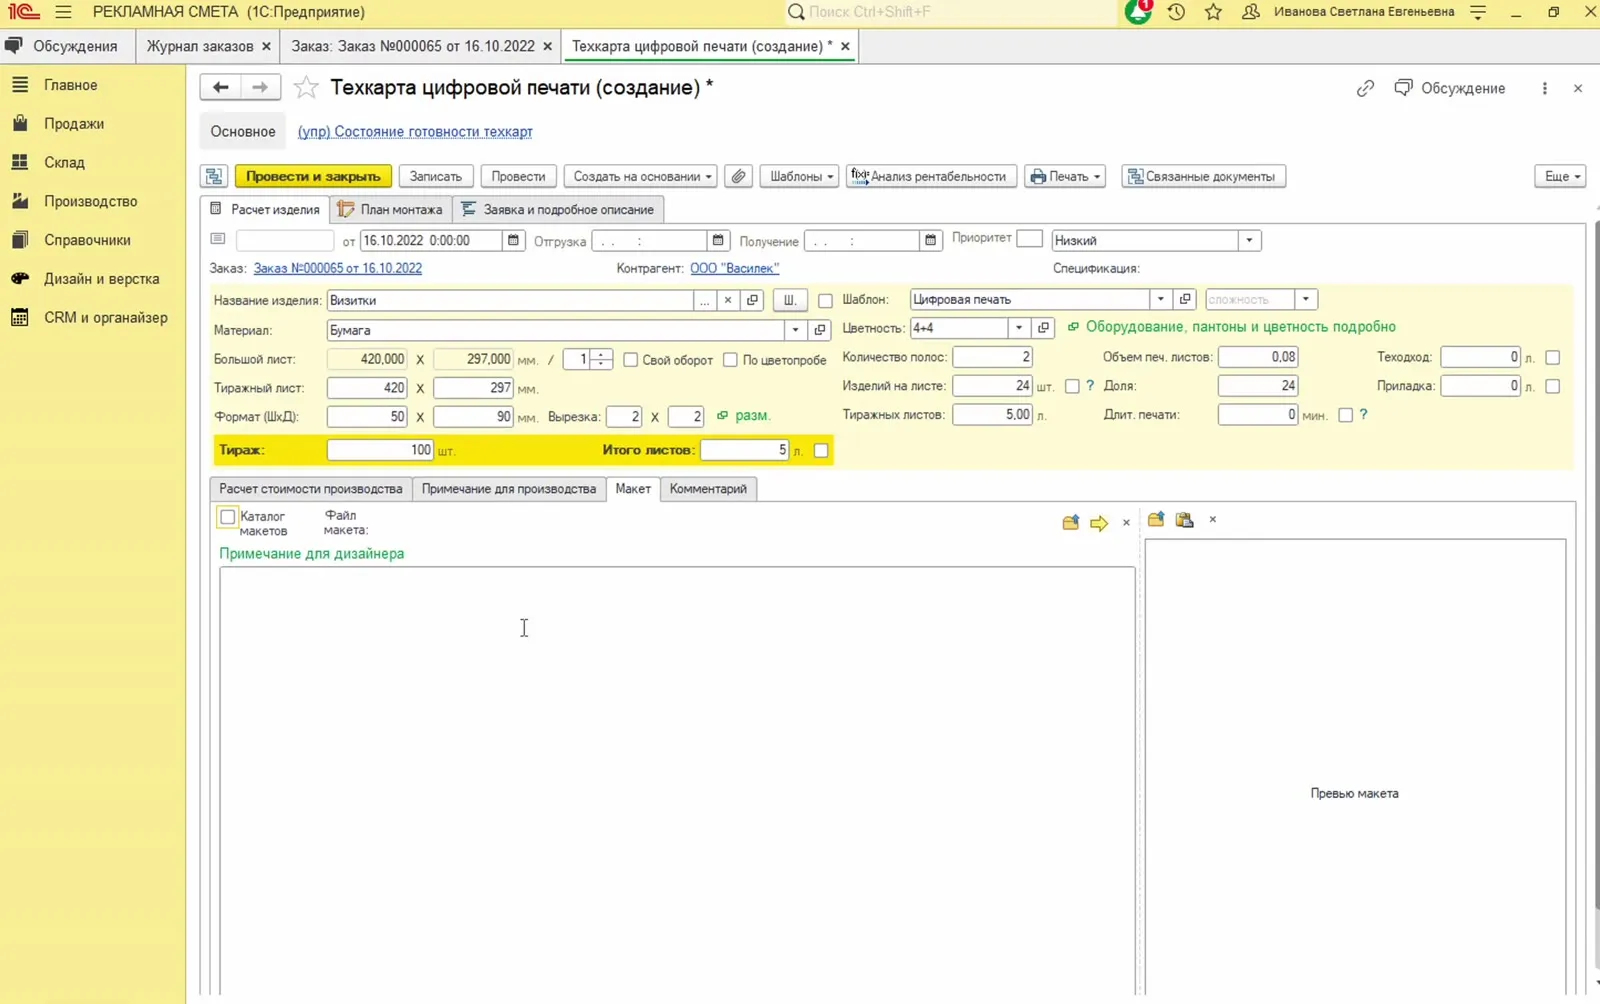
Task: Open Комментарий tab
Action: click(x=708, y=488)
